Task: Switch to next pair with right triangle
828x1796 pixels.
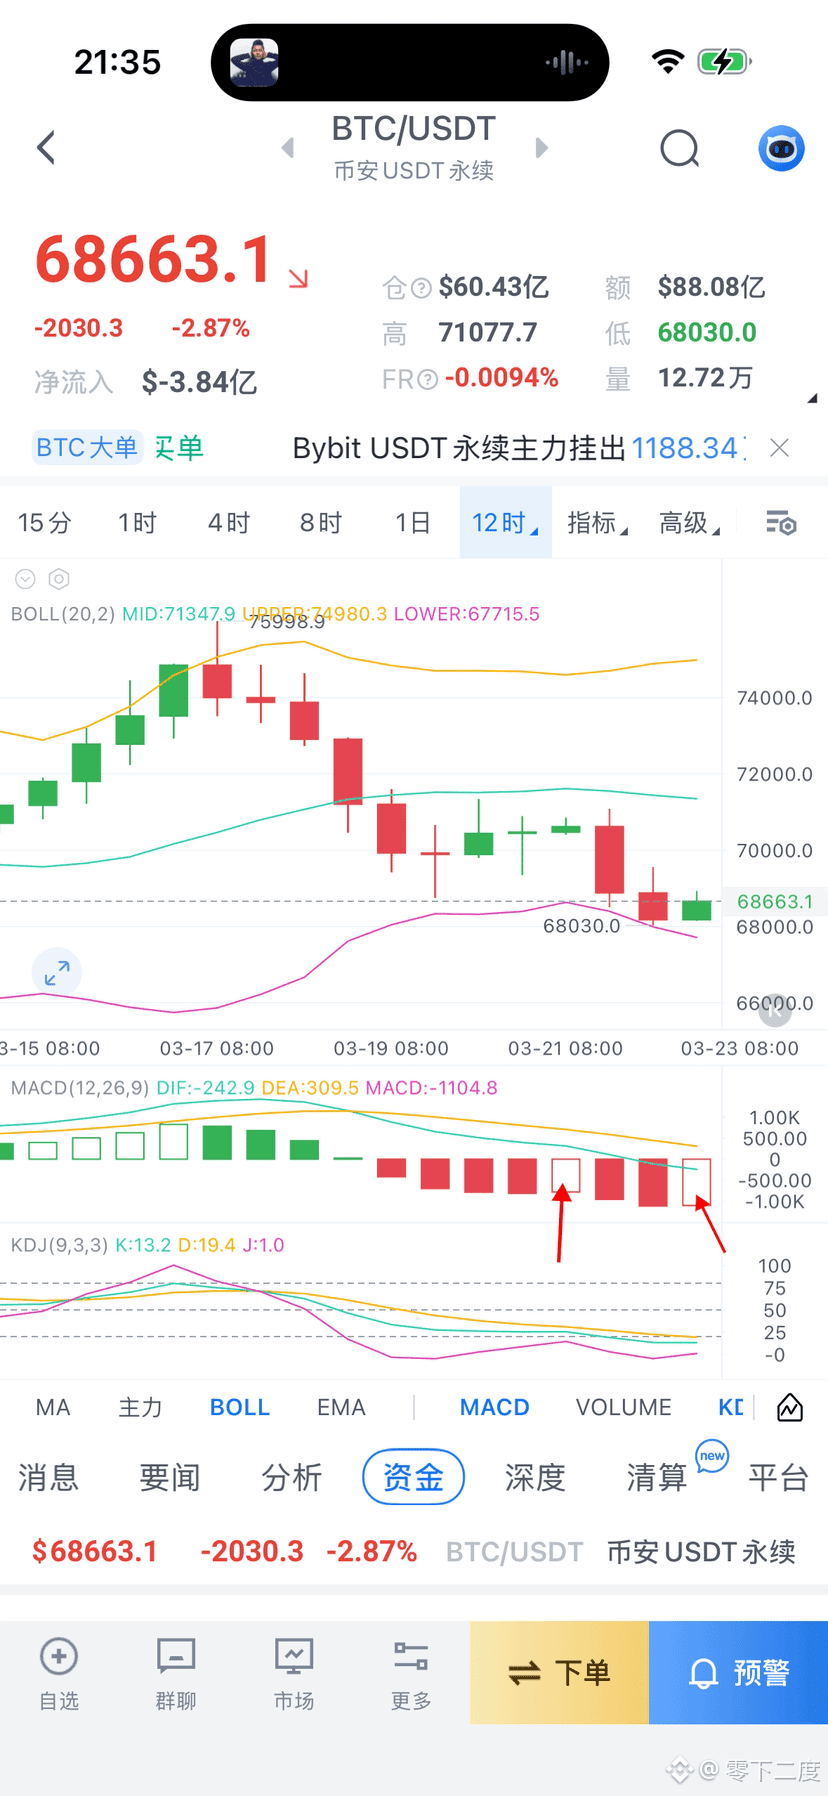Action: pos(542,148)
